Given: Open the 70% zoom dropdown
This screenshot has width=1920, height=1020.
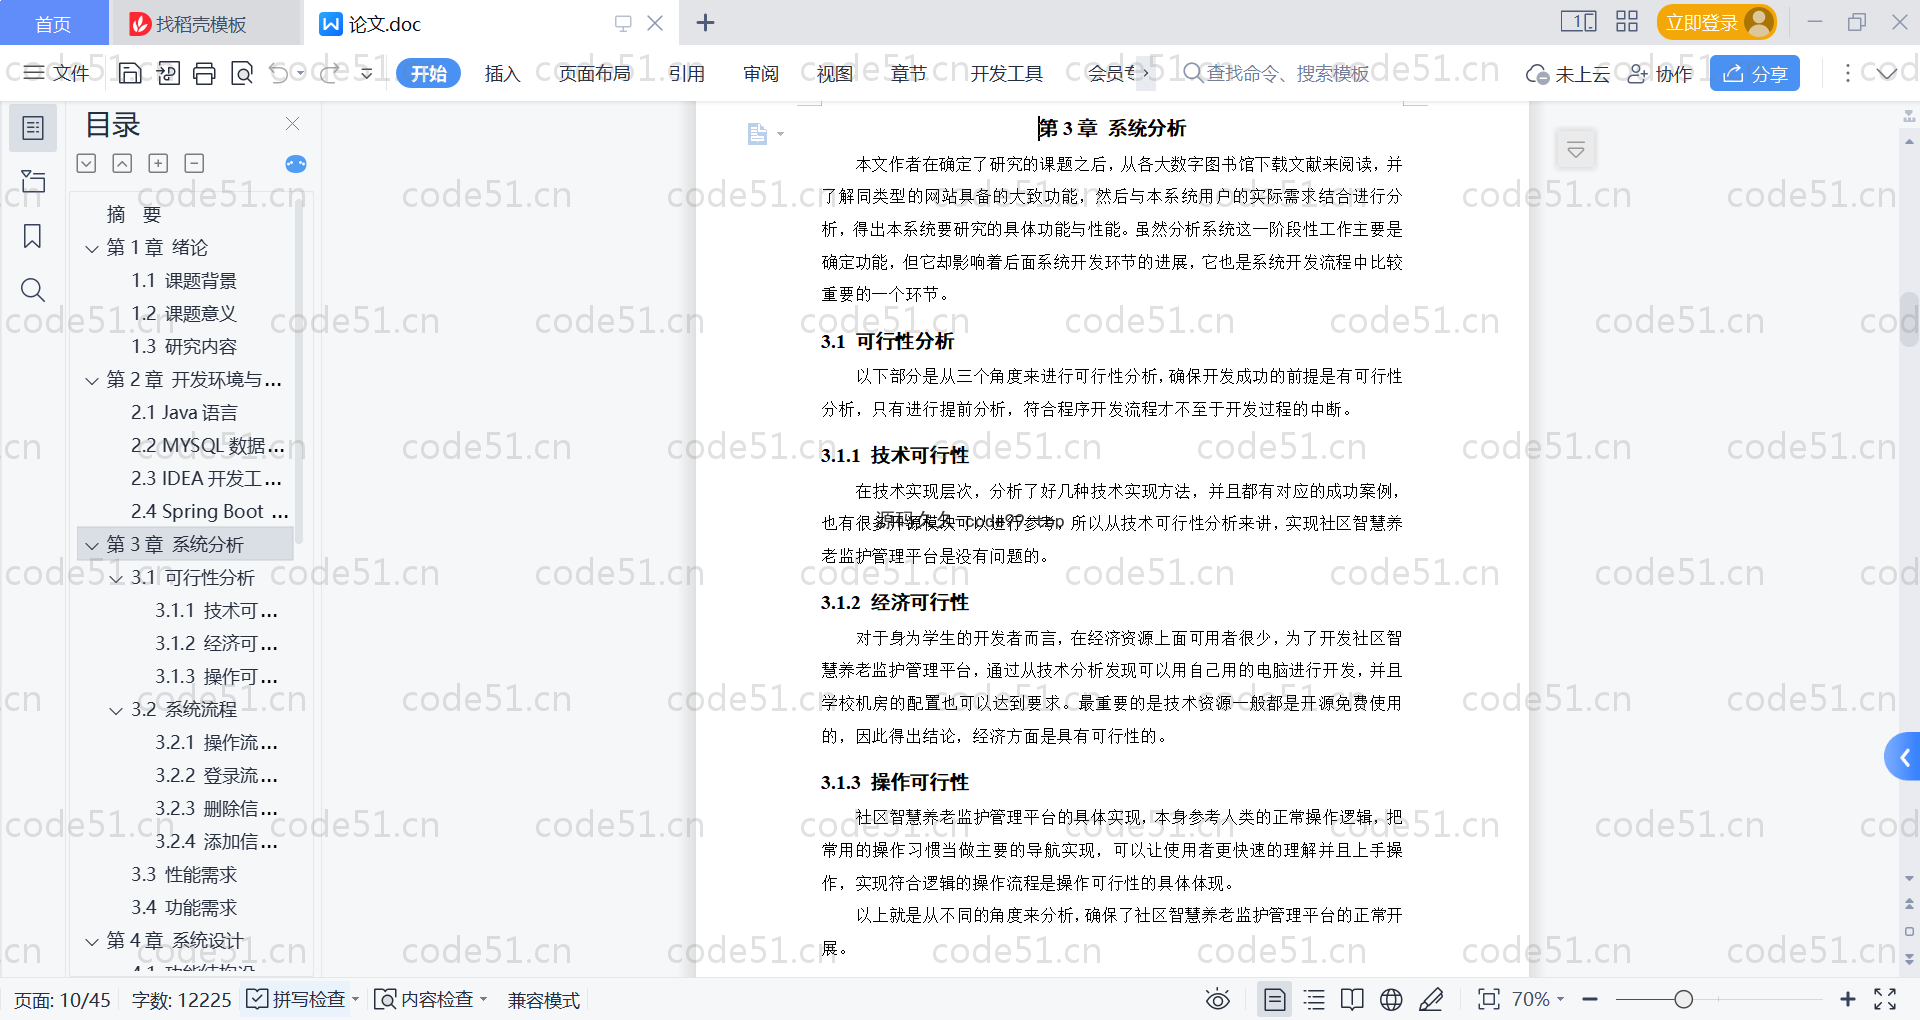Looking at the screenshot, I should (x=1538, y=999).
